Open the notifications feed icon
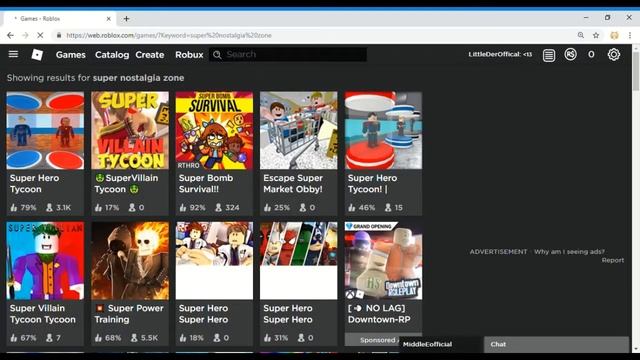The width and height of the screenshot is (640, 360). (549, 55)
